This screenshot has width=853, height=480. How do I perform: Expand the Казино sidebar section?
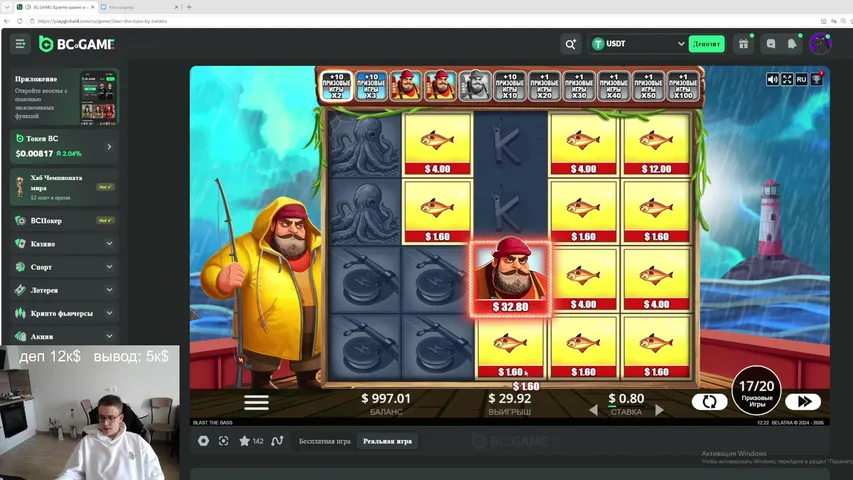pos(109,244)
